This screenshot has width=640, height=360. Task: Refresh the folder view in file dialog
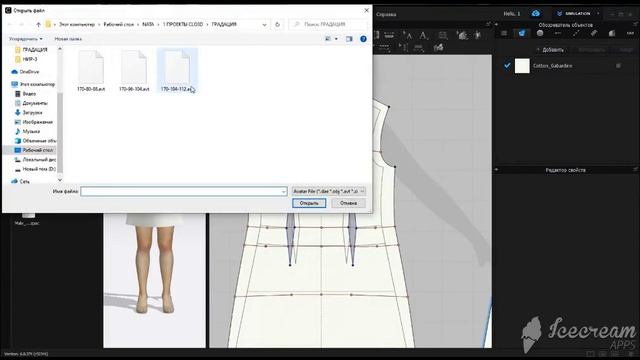pos(278,24)
